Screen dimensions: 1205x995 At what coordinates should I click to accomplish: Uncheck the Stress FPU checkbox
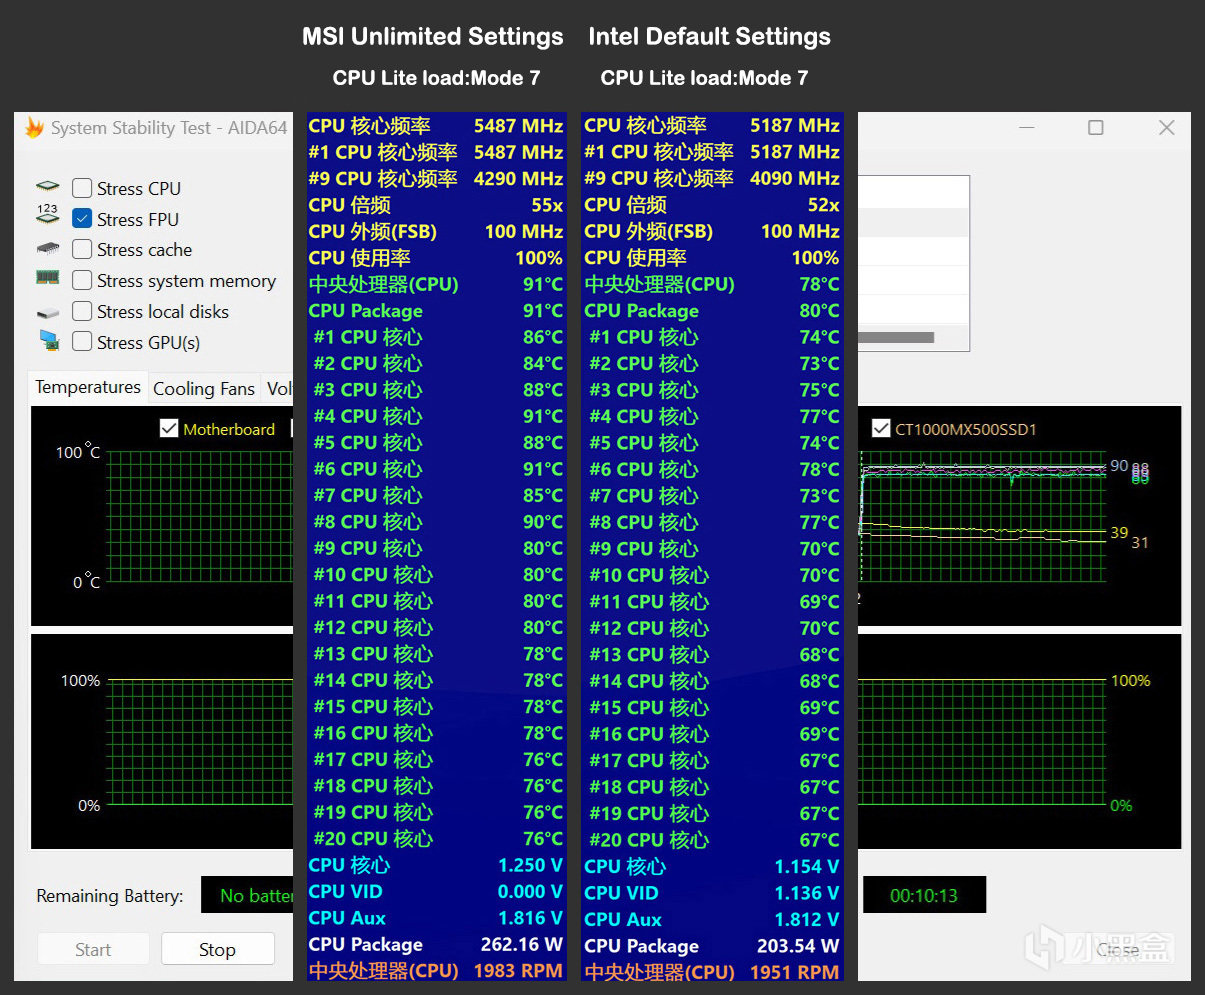tap(82, 219)
